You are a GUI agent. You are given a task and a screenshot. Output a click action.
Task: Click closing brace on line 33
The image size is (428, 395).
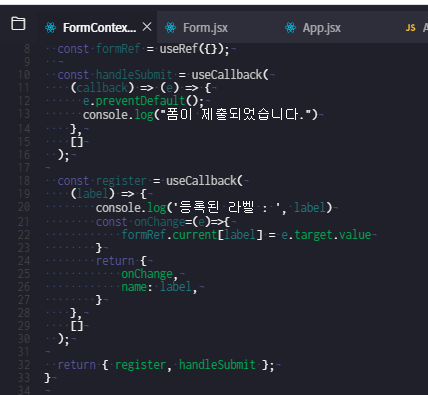click(48, 378)
